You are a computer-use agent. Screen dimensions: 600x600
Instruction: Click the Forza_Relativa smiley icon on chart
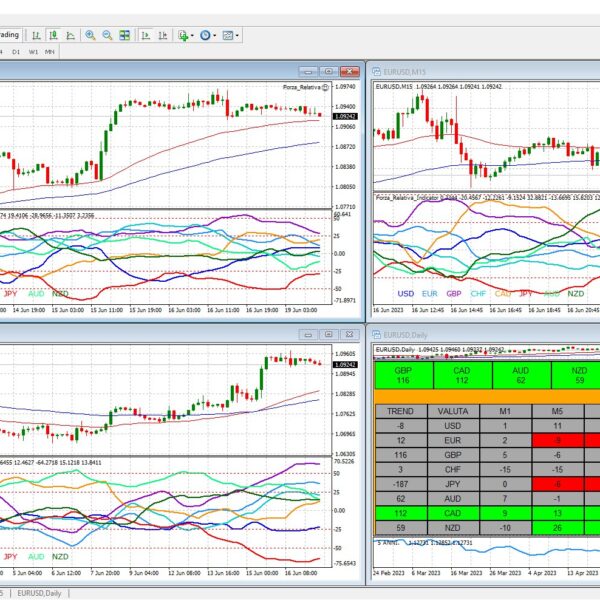coord(325,87)
